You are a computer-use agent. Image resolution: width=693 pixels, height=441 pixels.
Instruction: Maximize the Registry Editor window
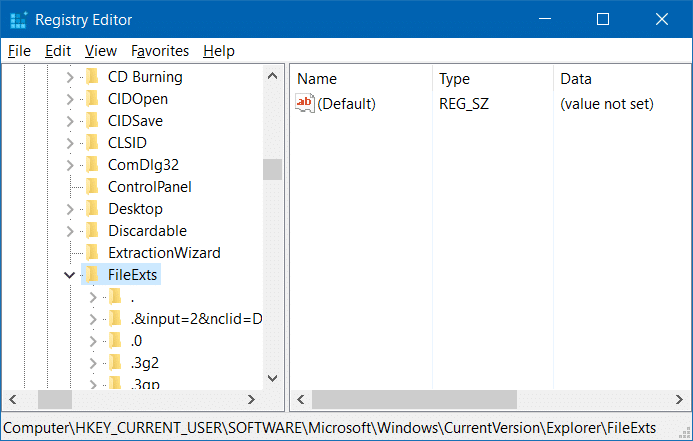603,19
